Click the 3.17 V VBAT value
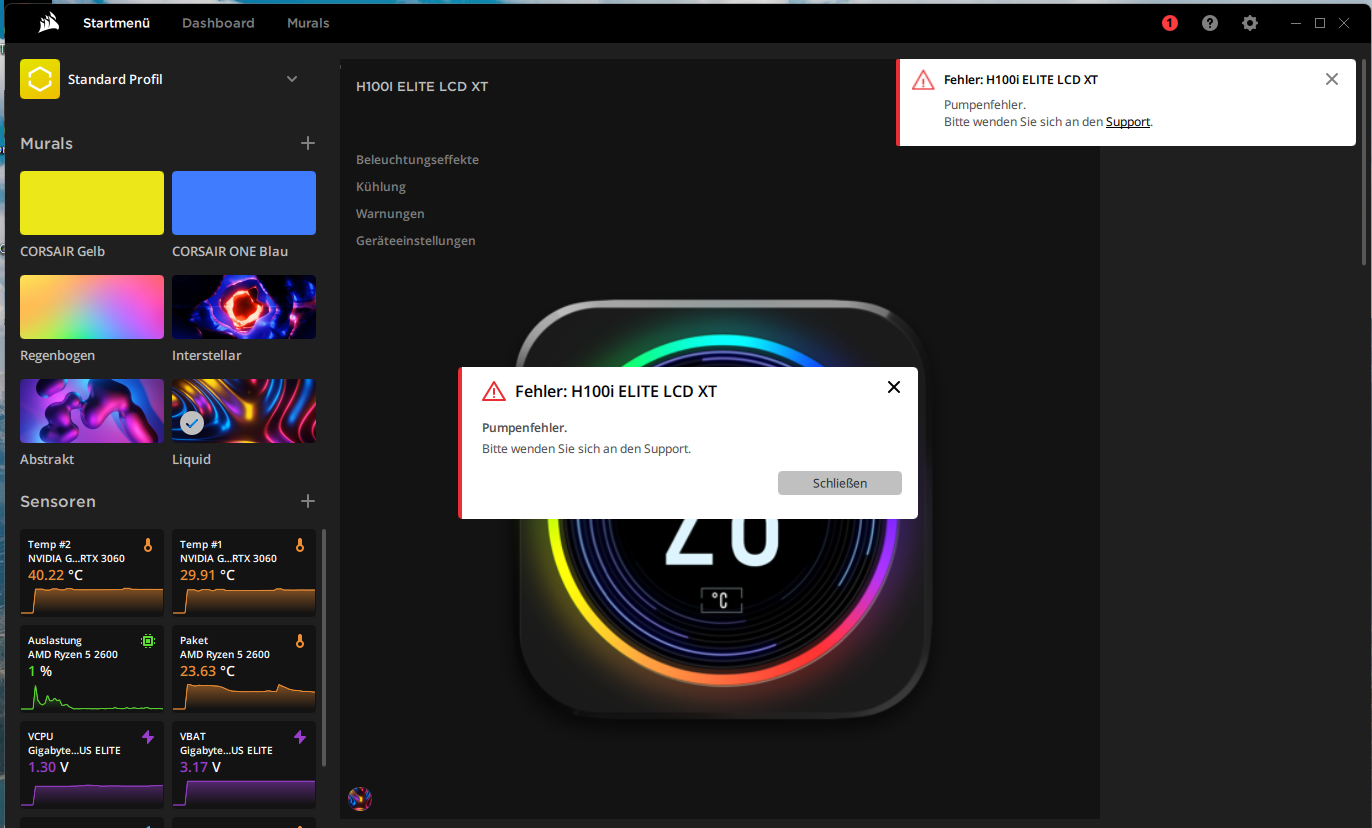Screen dimensions: 1372x828 (200, 767)
